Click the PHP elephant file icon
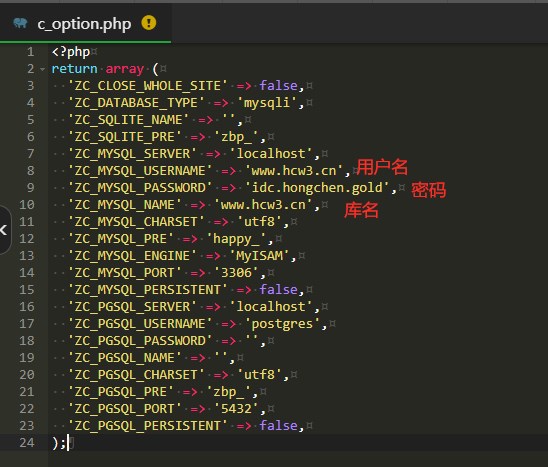548x467 pixels. (20, 23)
